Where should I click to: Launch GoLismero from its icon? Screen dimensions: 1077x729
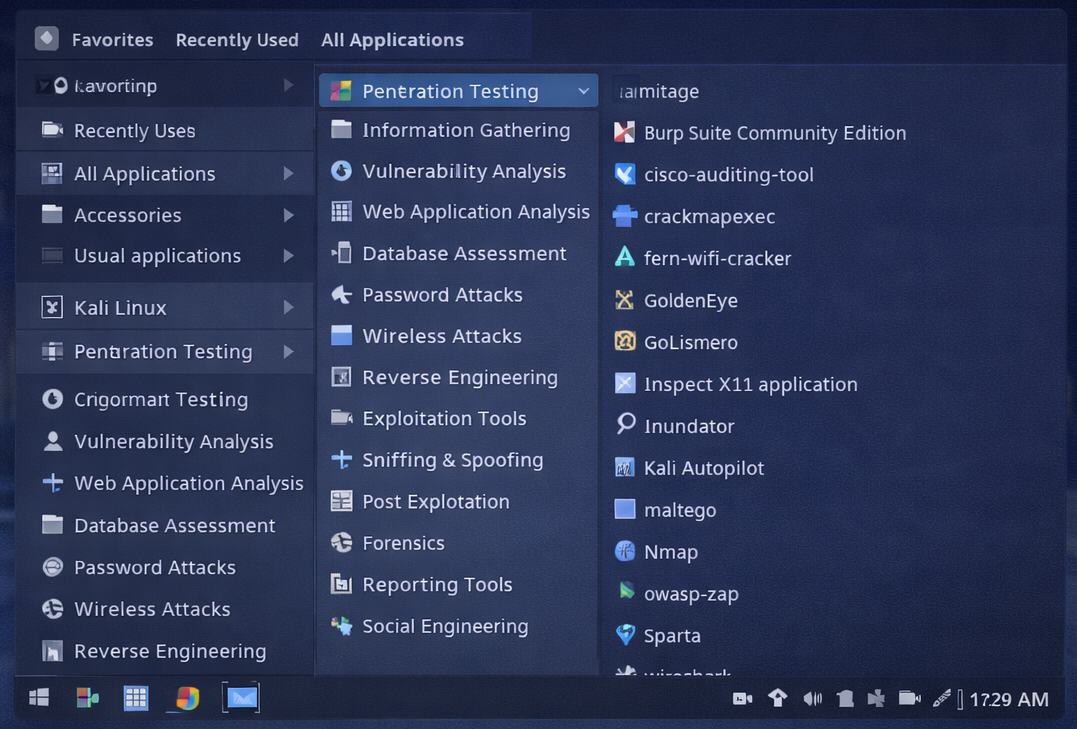pyautogui.click(x=624, y=341)
